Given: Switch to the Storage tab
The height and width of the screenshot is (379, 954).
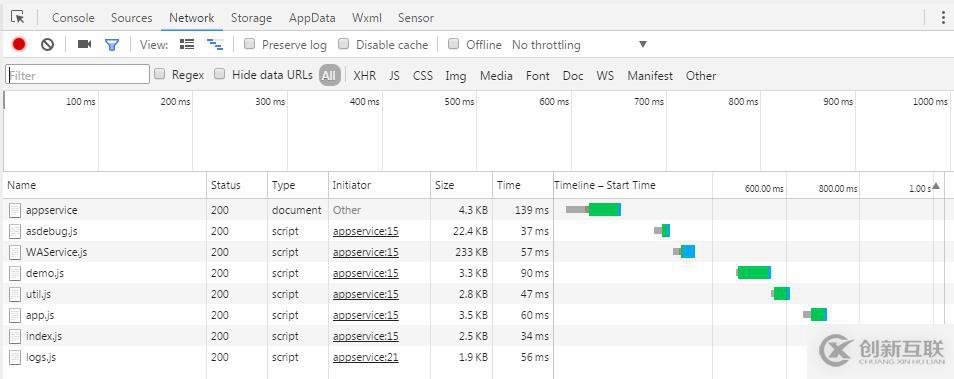Looking at the screenshot, I should (x=251, y=18).
